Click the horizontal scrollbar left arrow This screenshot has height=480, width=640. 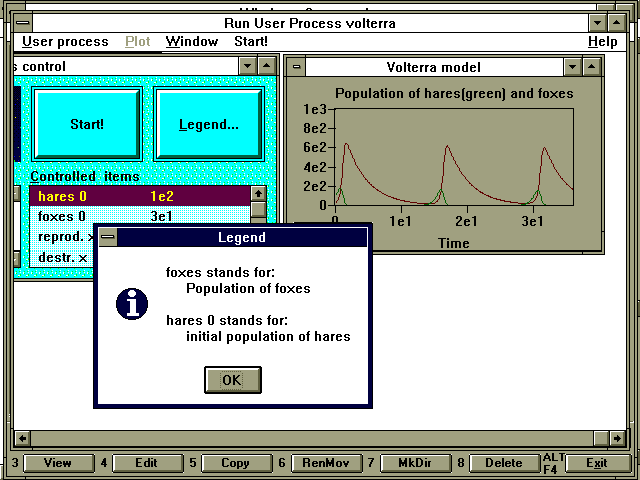[x=22, y=438]
